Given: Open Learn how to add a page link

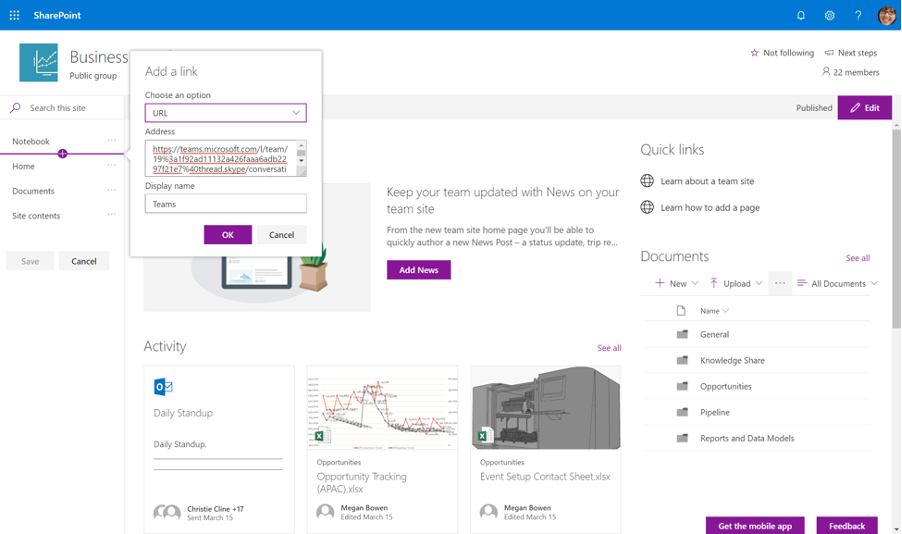Looking at the screenshot, I should click(x=710, y=207).
